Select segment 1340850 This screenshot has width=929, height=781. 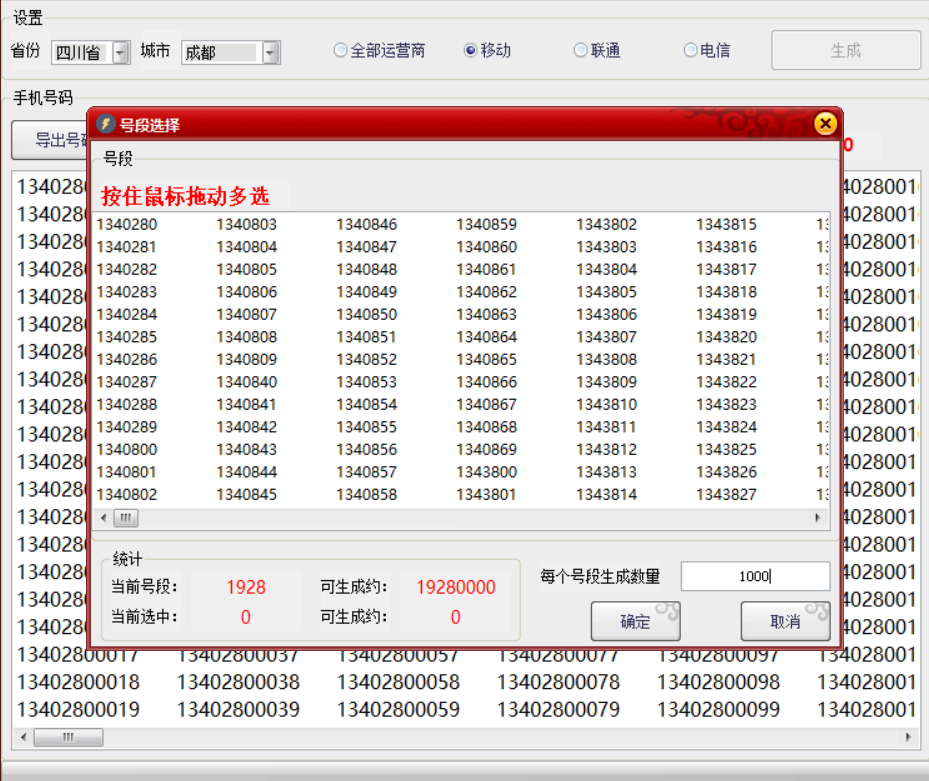coord(367,315)
